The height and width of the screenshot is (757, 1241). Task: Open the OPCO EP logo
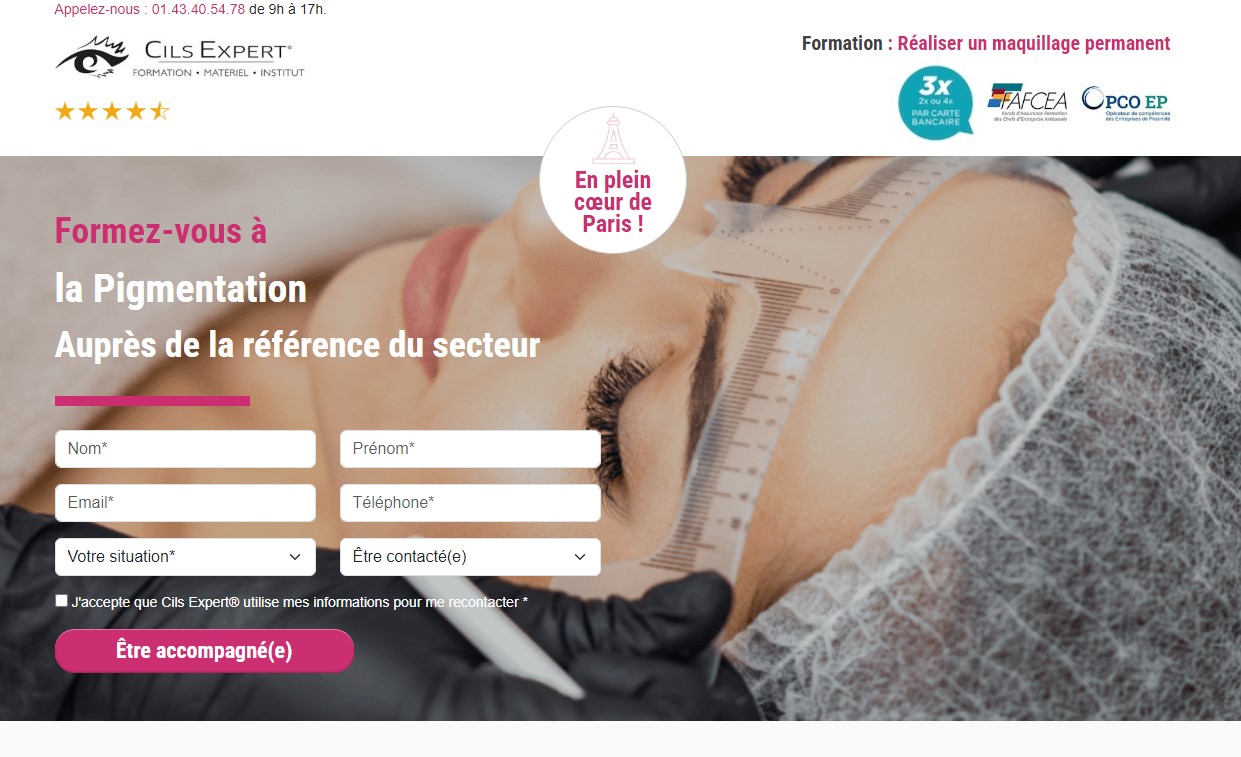click(1125, 103)
